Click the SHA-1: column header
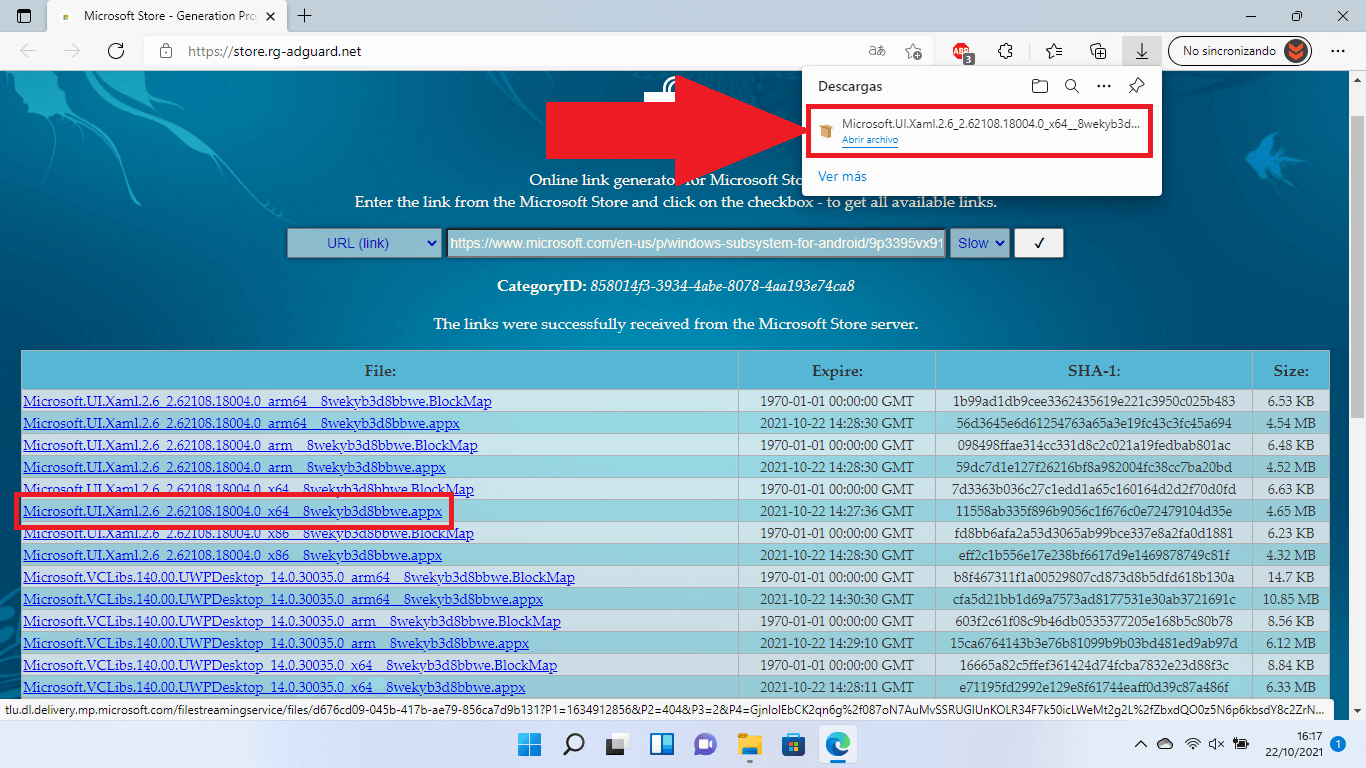1366x768 pixels. pos(1094,370)
